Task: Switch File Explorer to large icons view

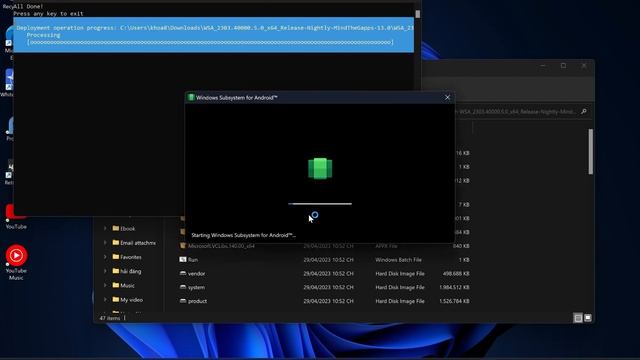Action: tap(588, 318)
